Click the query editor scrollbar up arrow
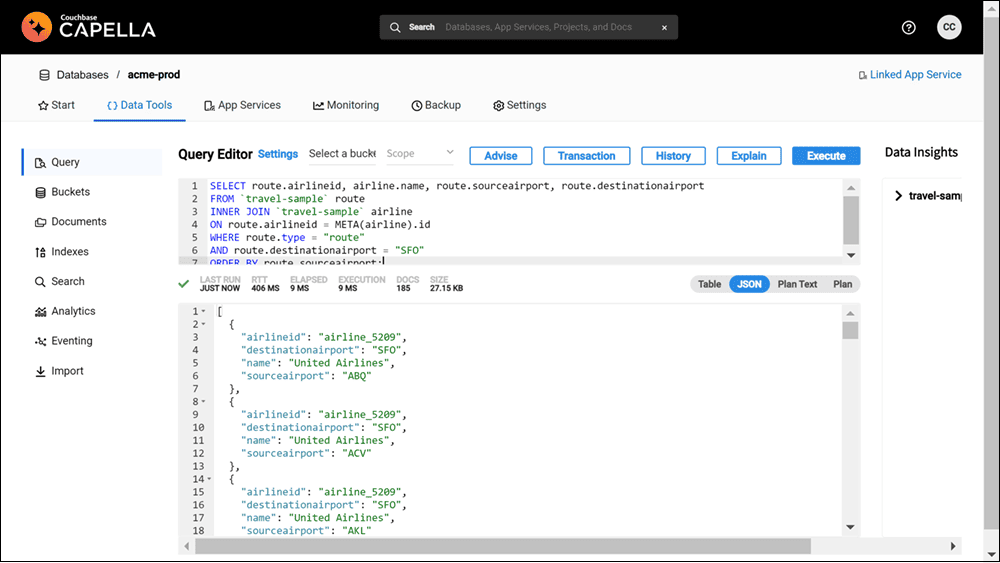Screen dimensions: 1000x563 pos(851,188)
